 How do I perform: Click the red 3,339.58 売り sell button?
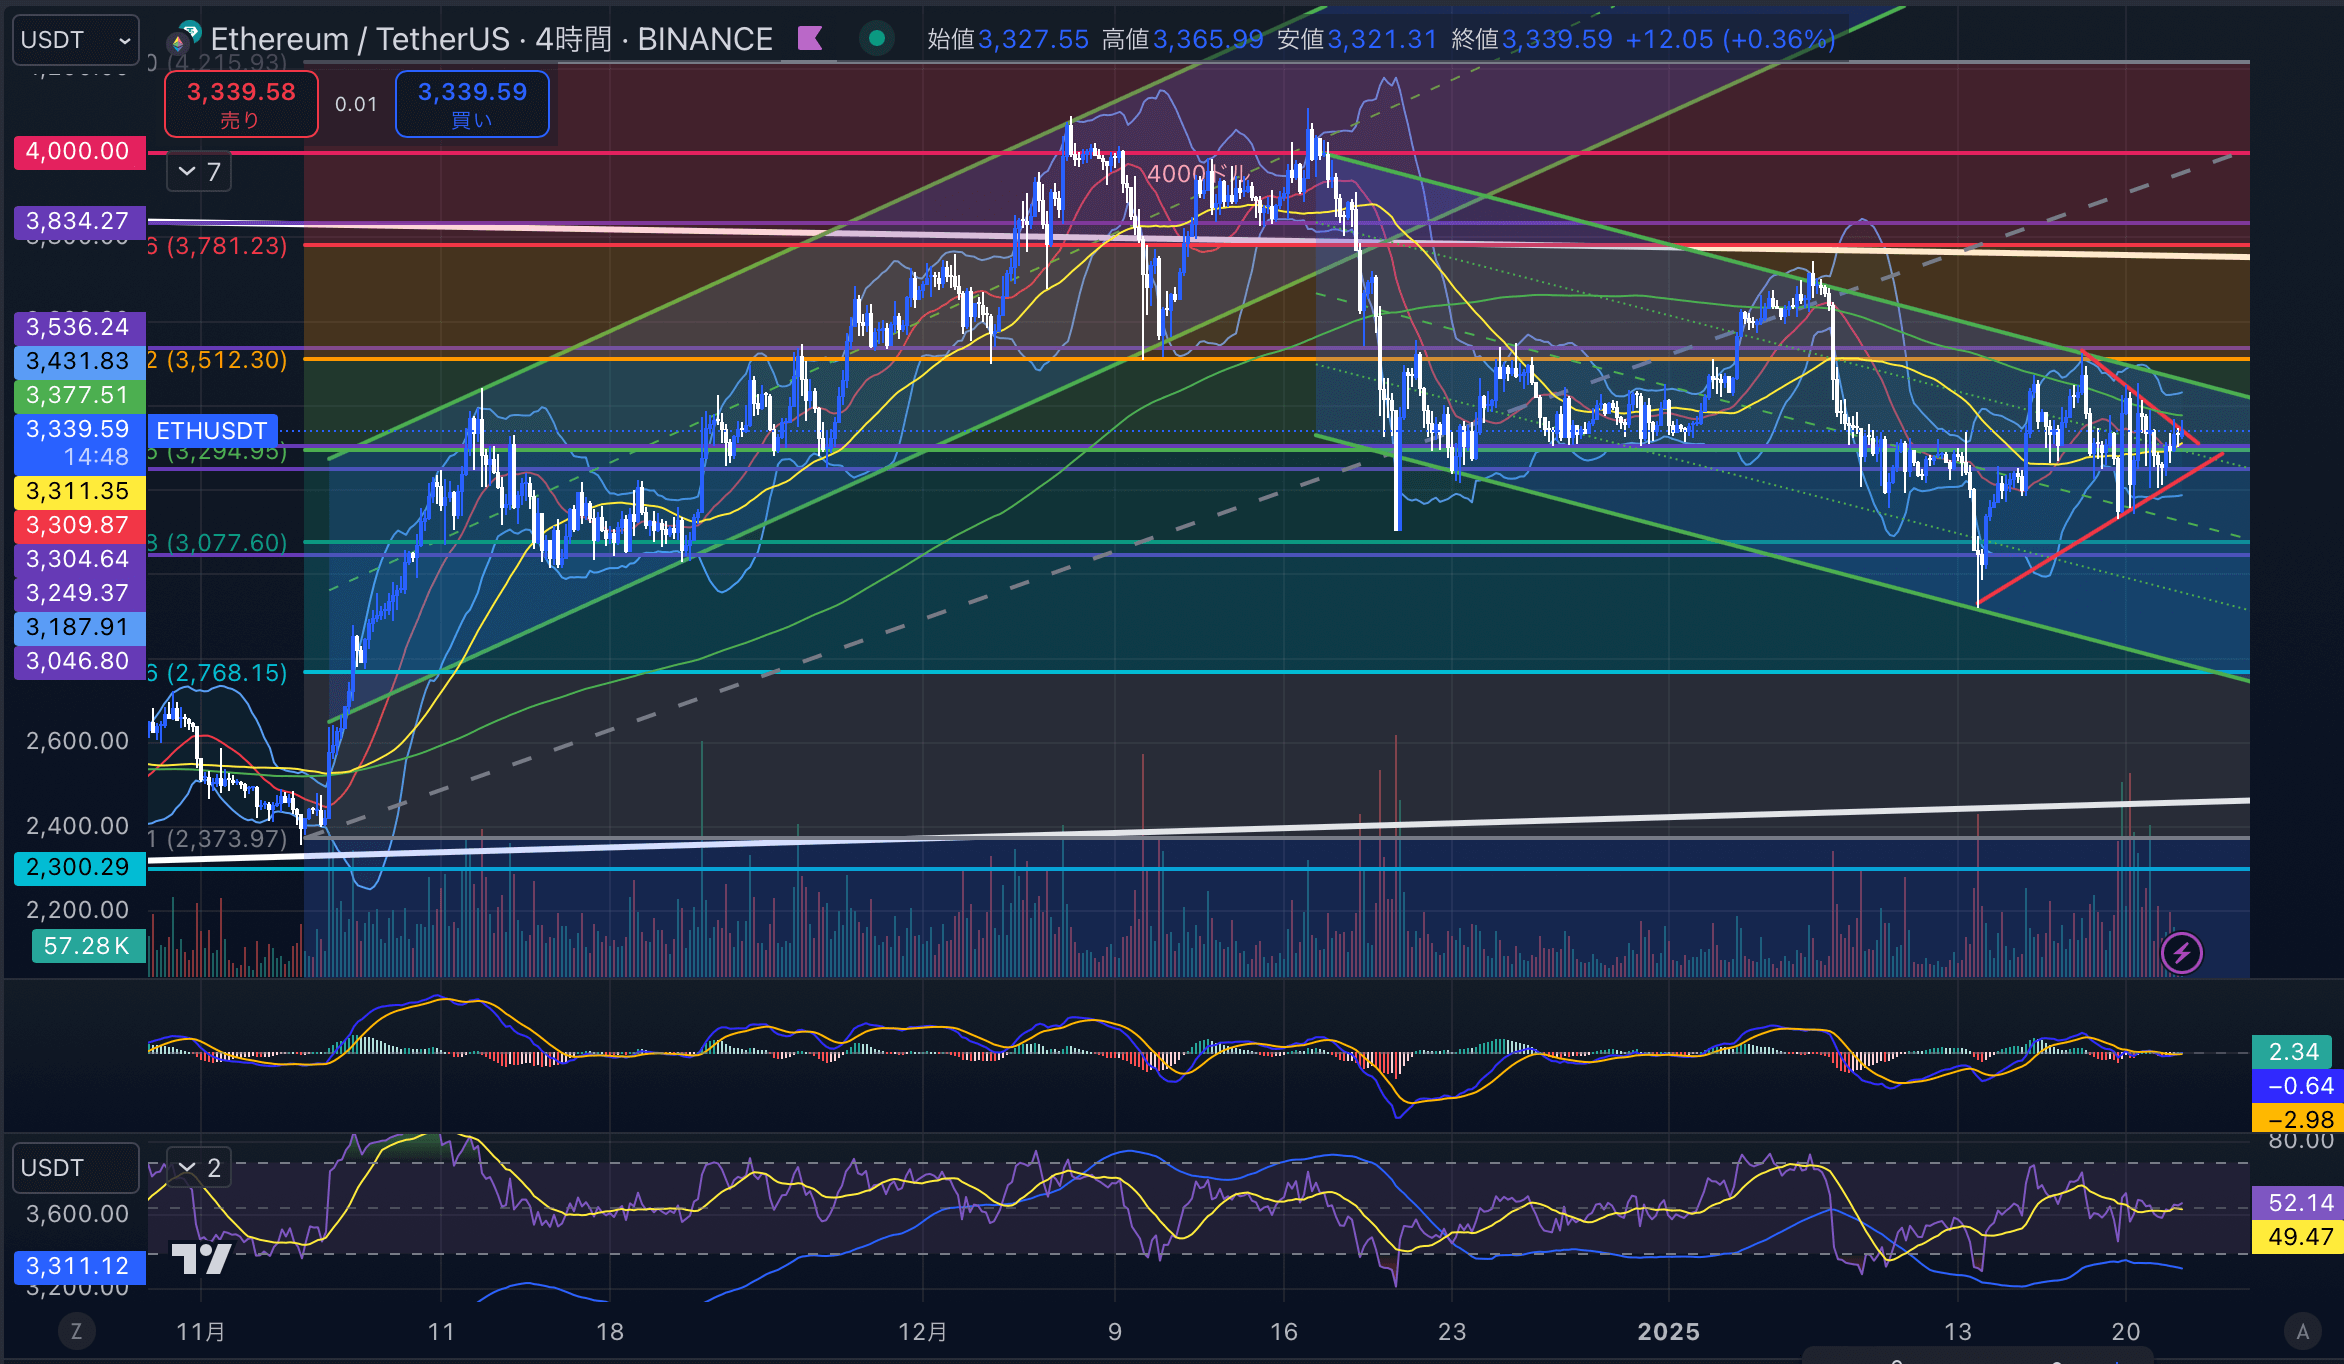[241, 104]
